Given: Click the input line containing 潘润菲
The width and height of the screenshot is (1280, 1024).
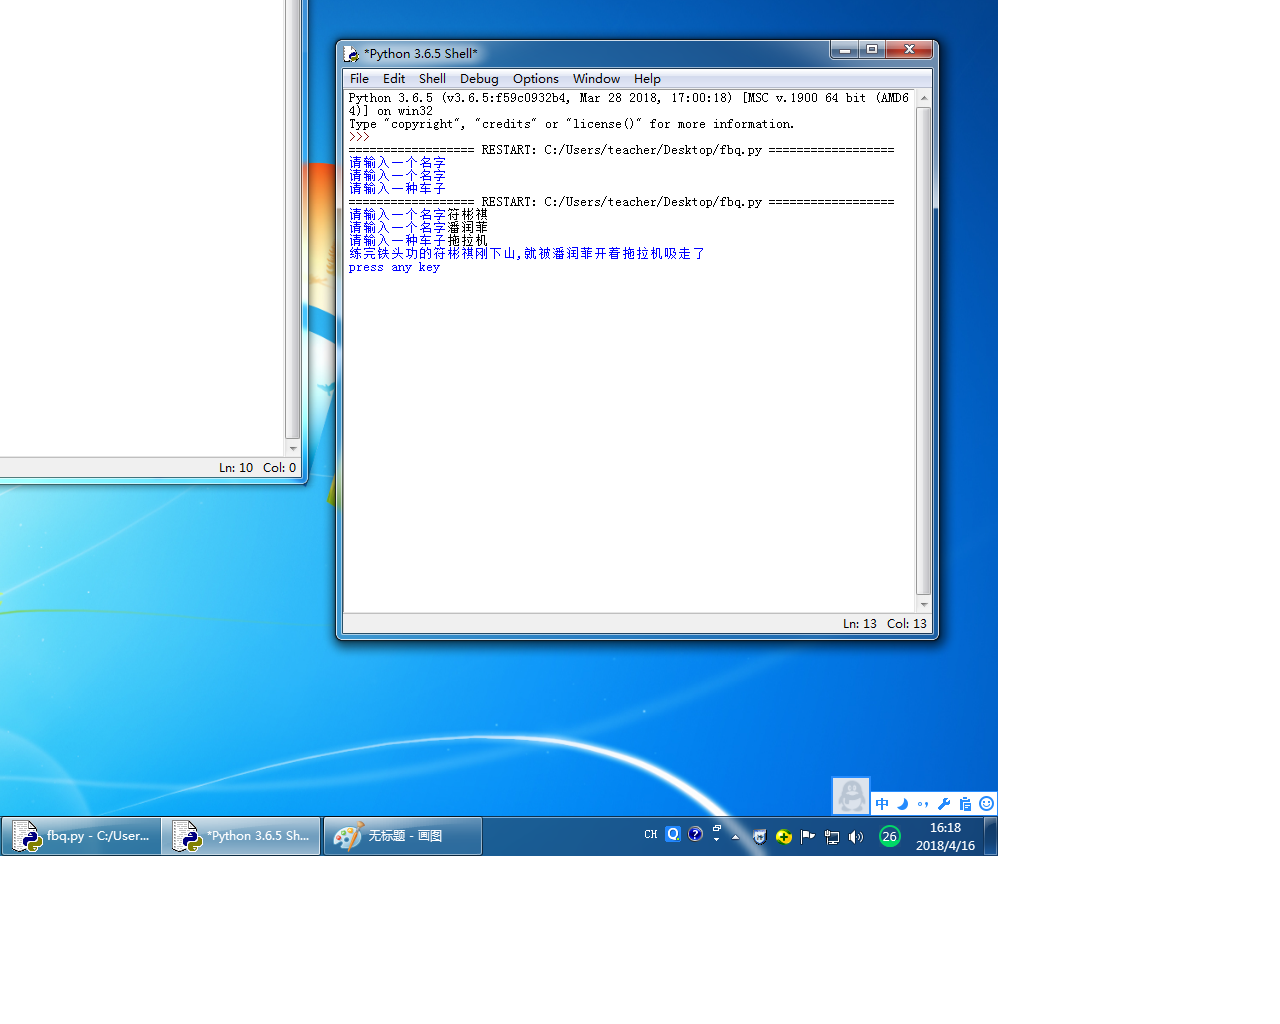Looking at the screenshot, I should click(418, 228).
